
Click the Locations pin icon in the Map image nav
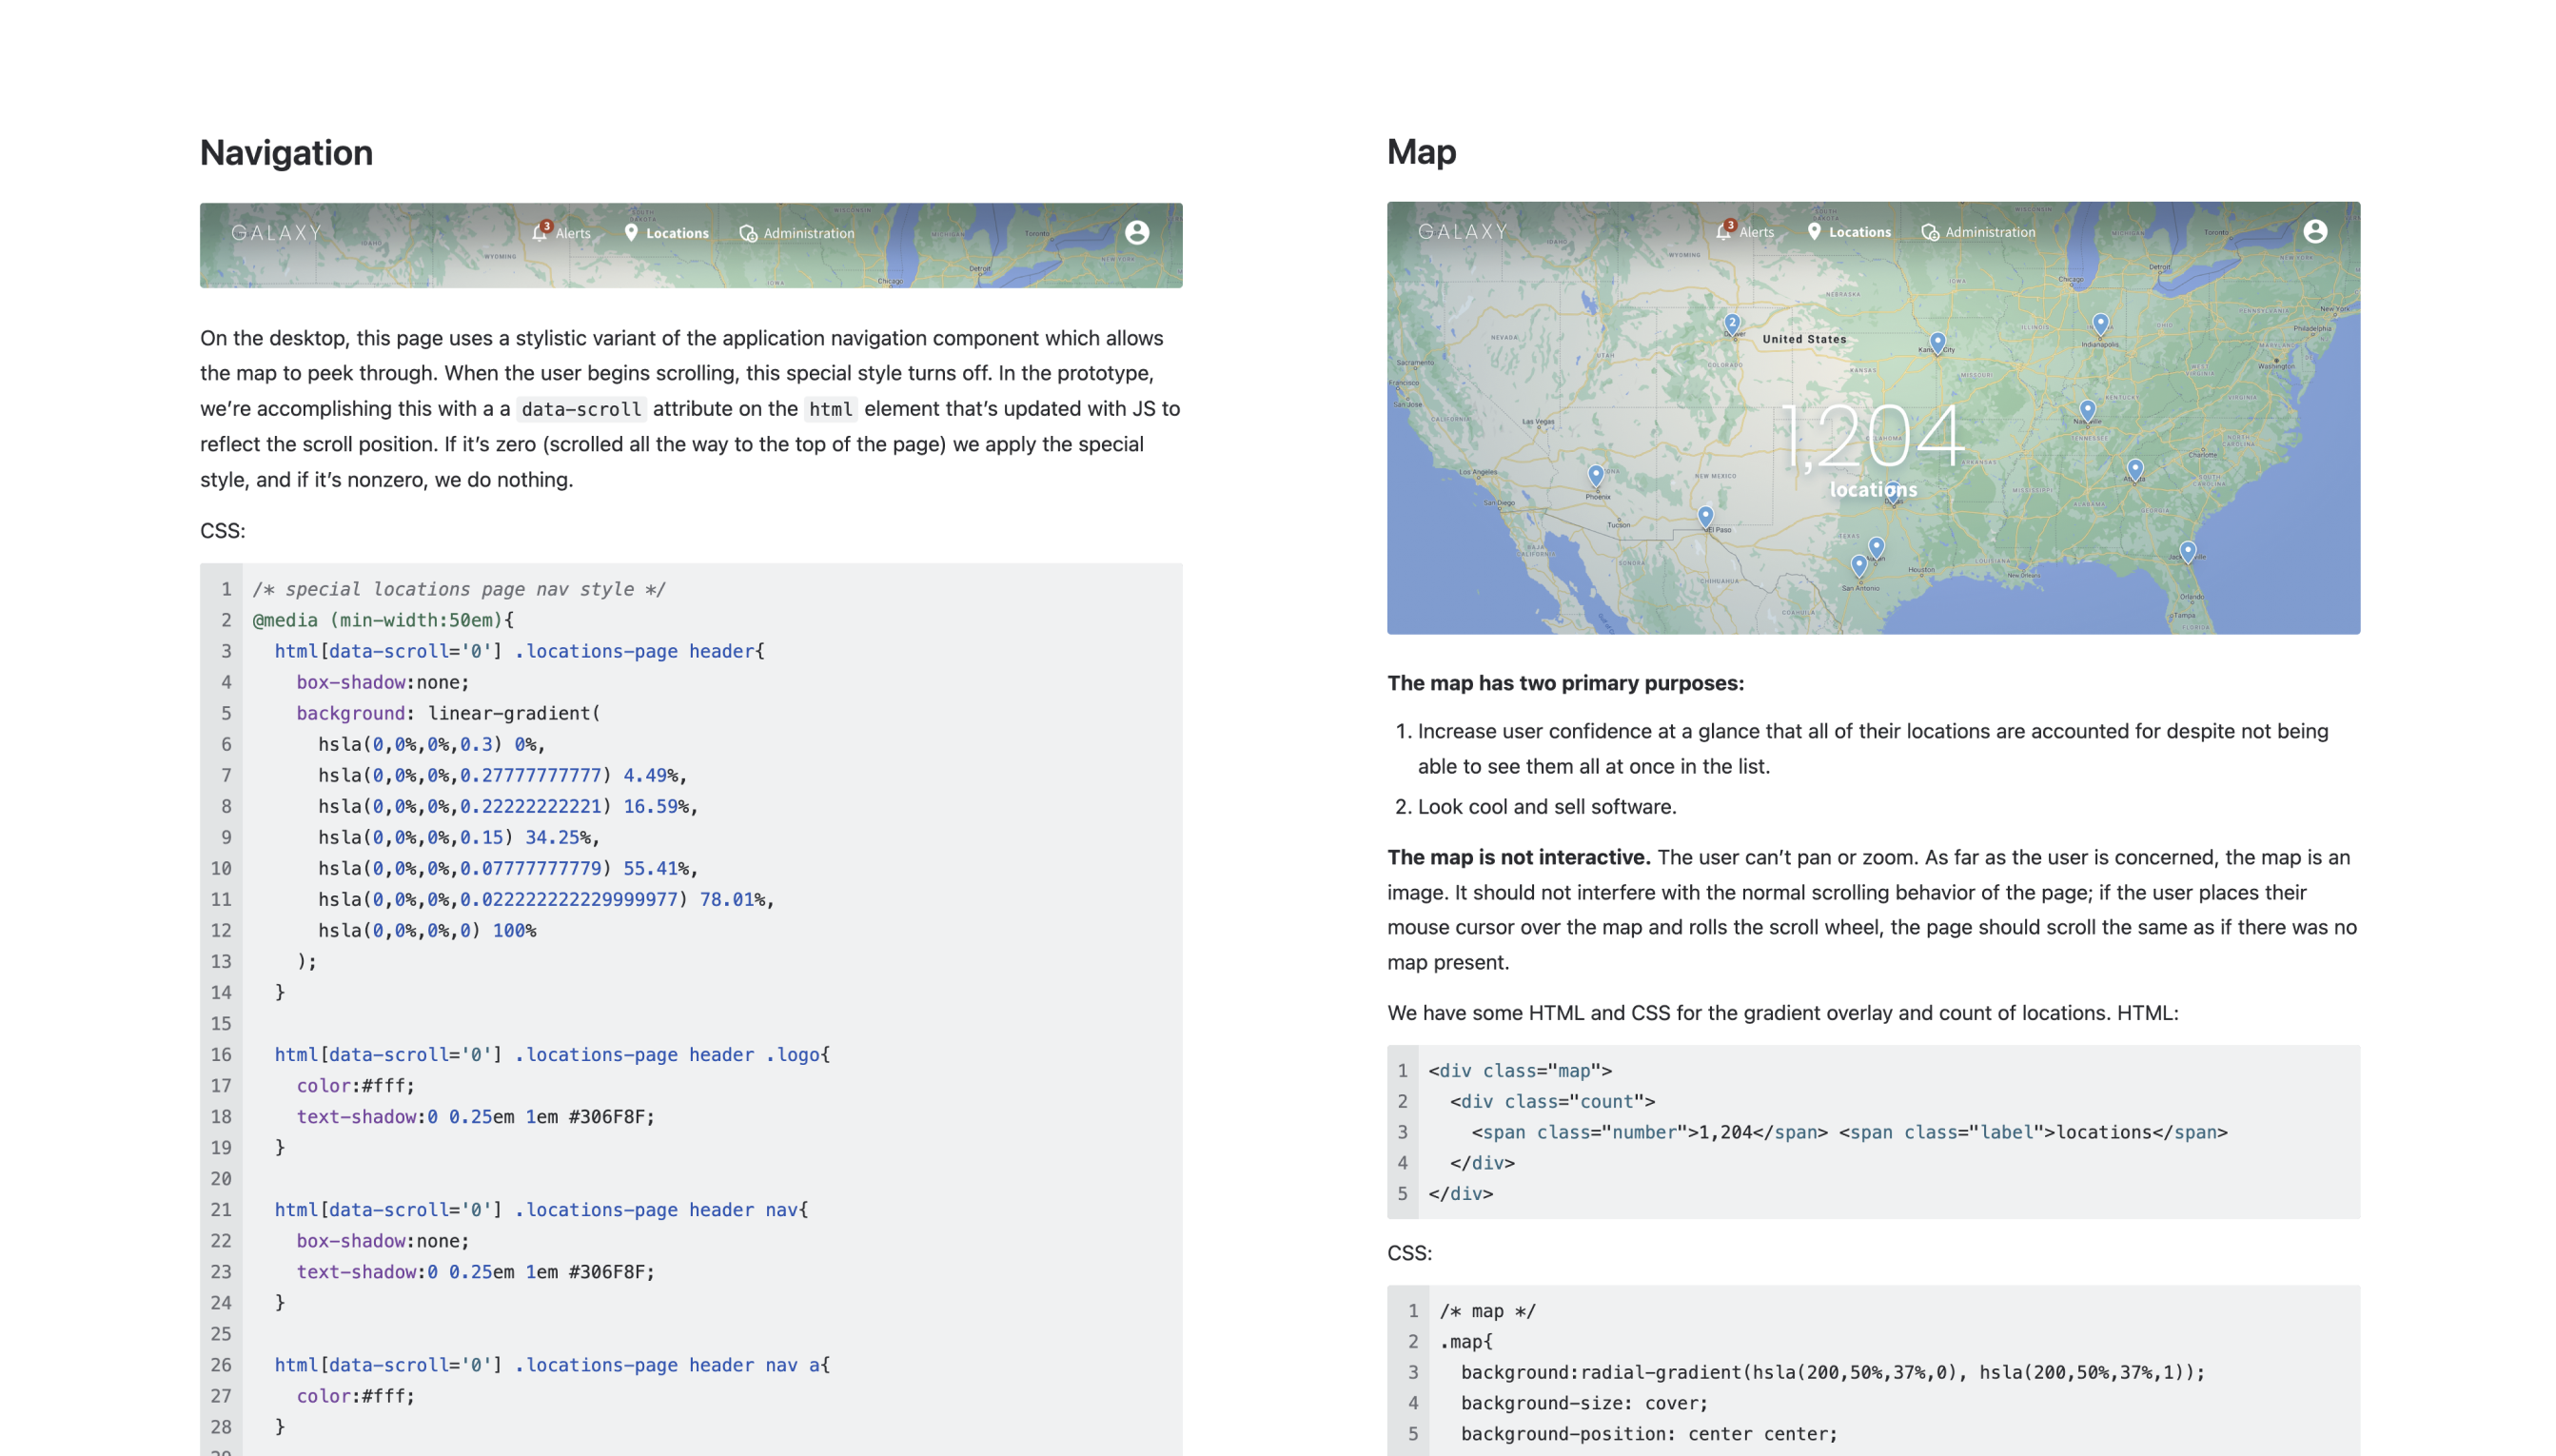[1814, 231]
